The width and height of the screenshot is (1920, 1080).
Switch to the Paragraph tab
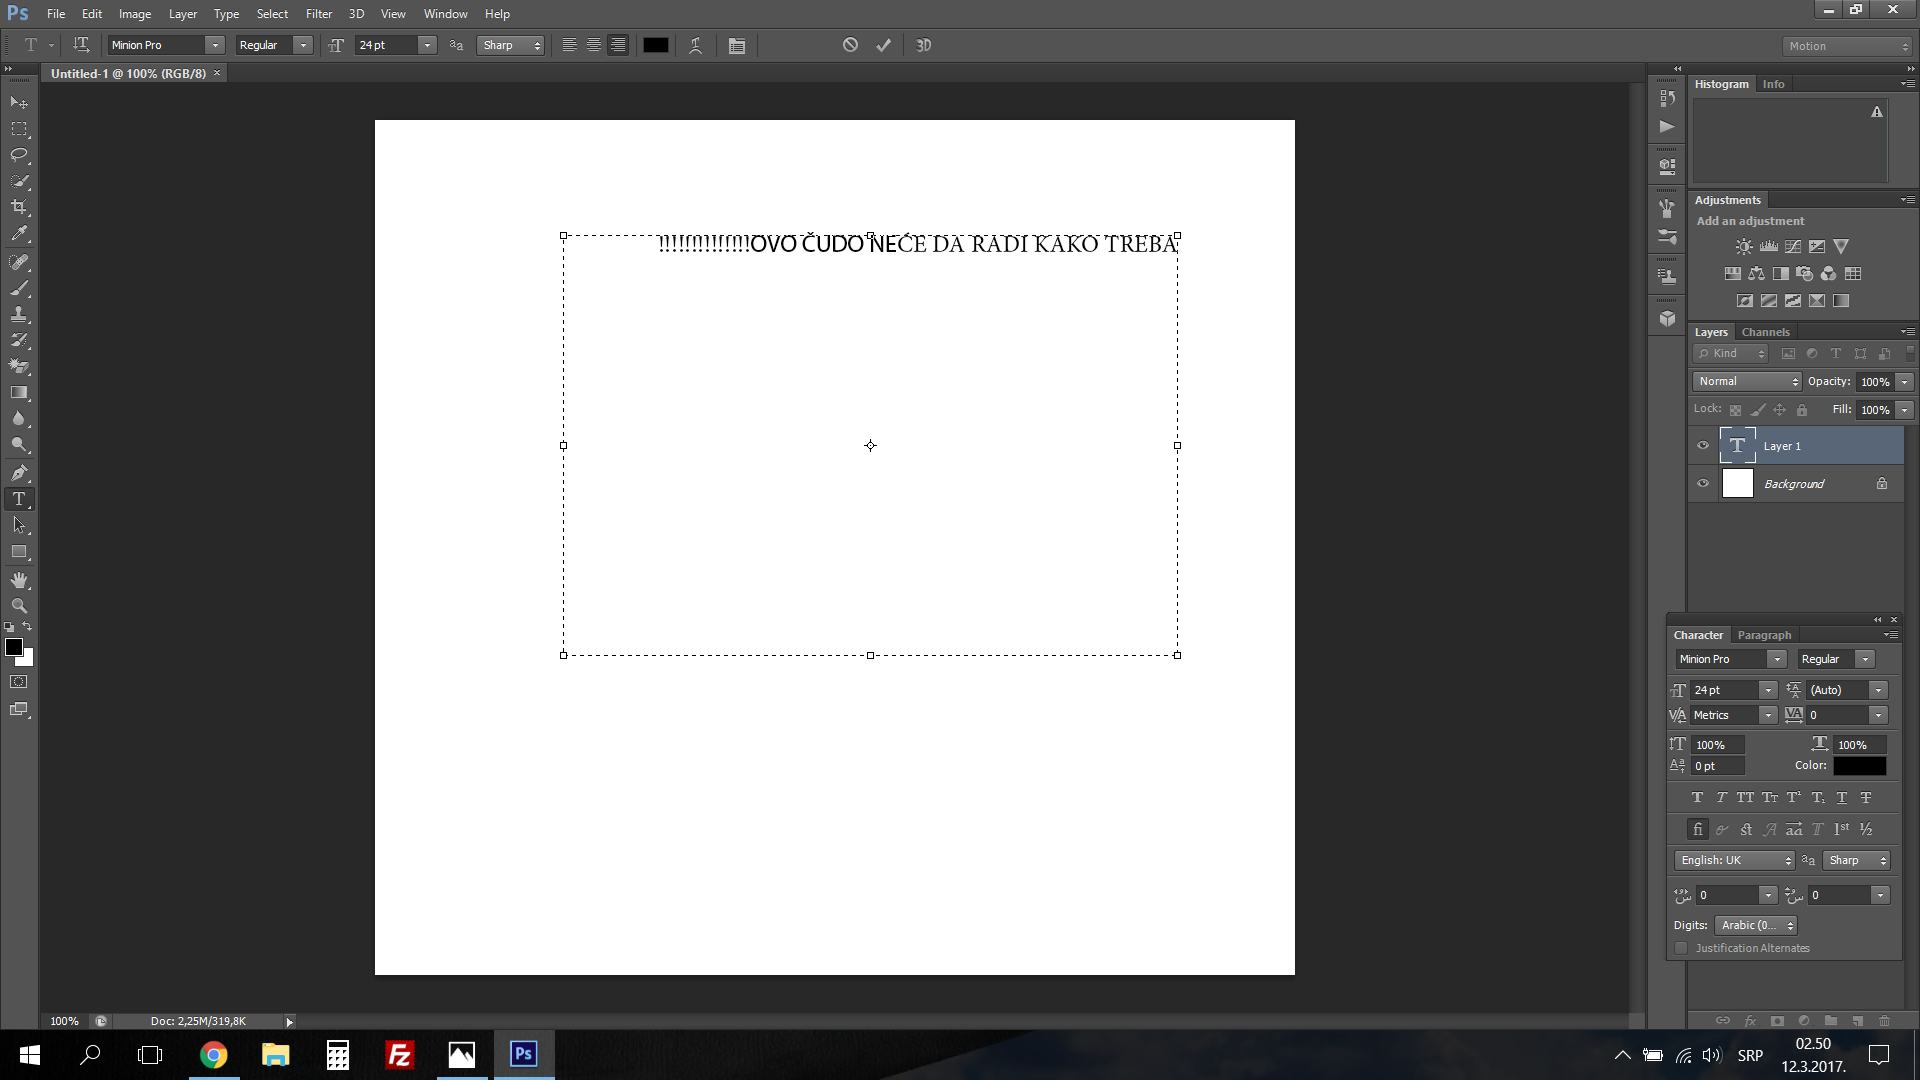pyautogui.click(x=1764, y=635)
